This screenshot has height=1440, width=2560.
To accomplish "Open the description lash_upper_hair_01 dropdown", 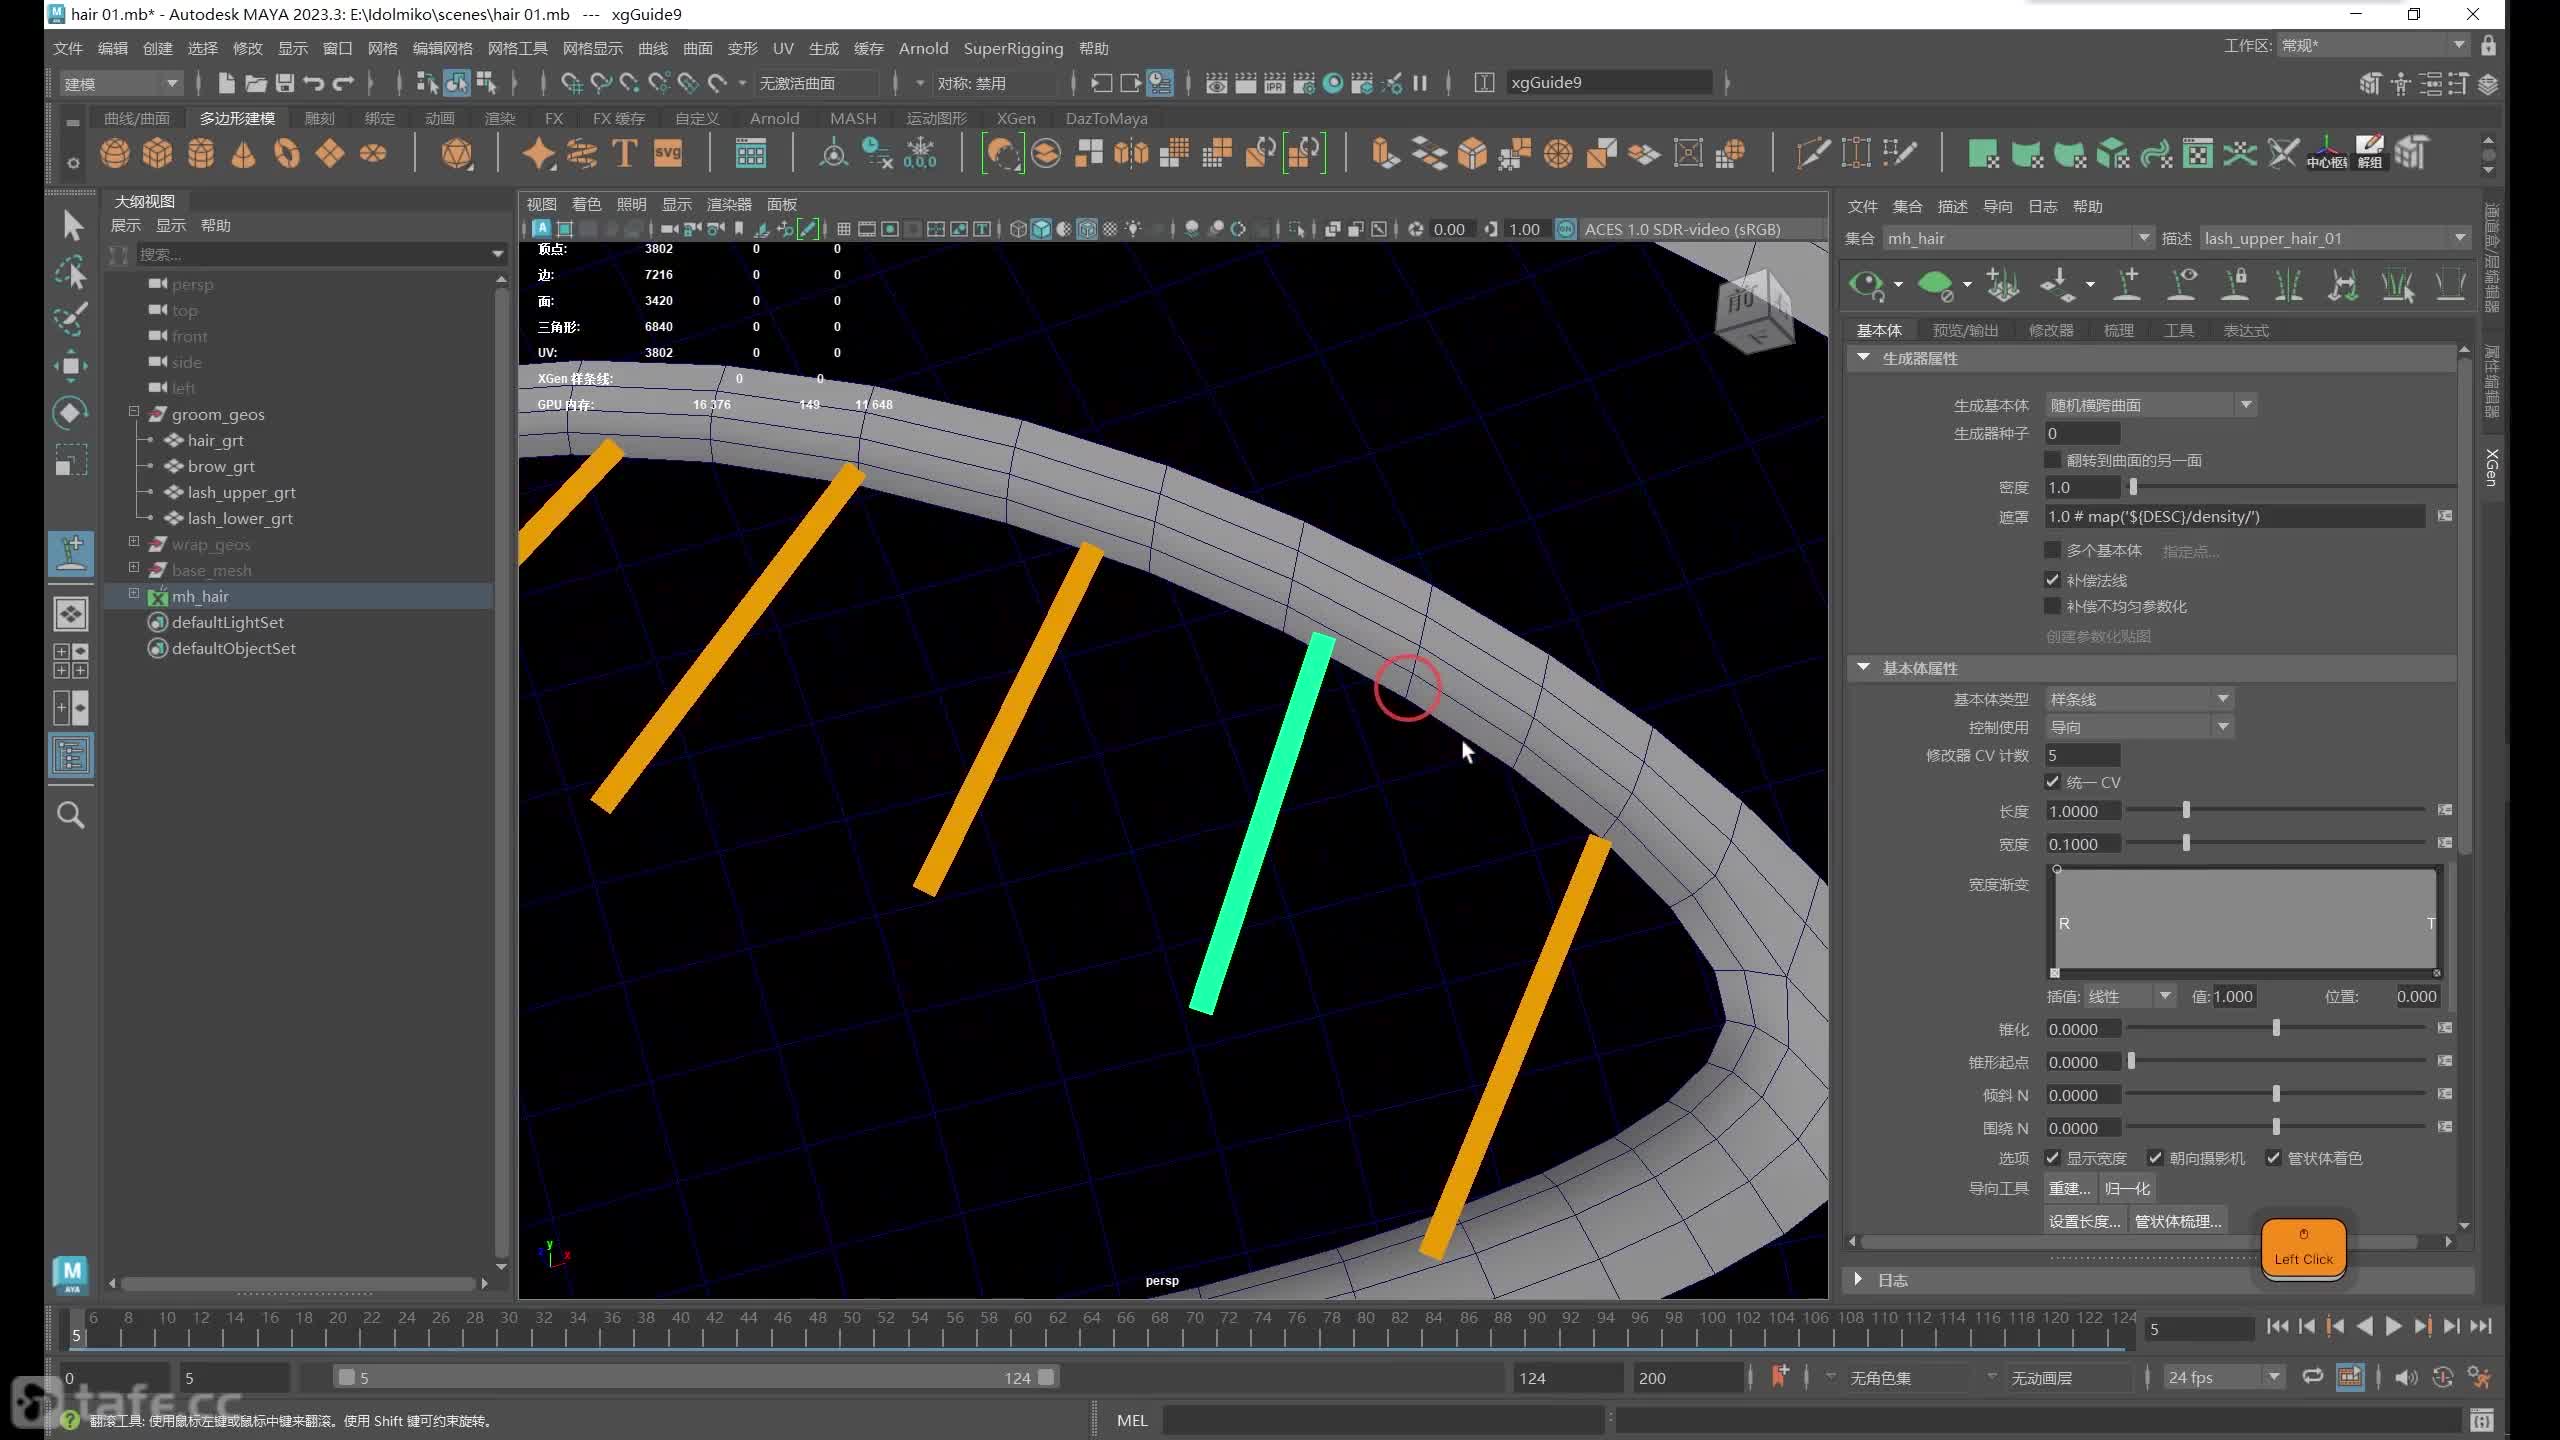I will [2334, 238].
